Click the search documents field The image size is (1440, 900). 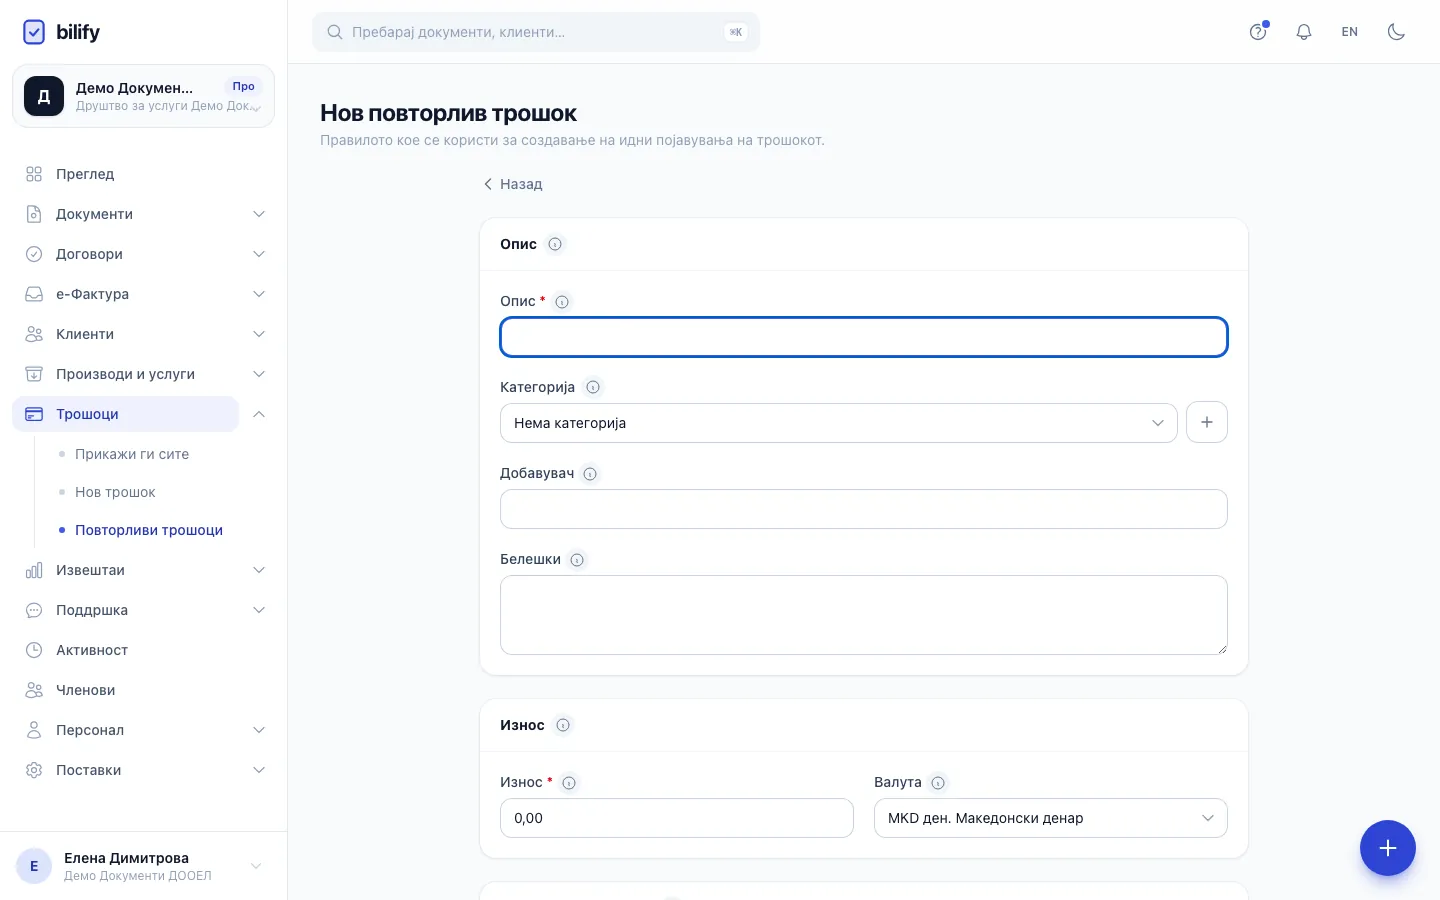coord(536,32)
